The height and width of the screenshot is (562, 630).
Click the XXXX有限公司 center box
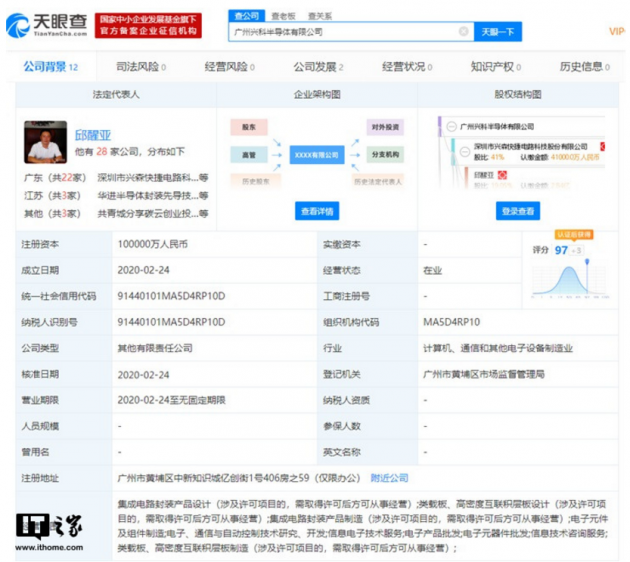pos(317,155)
